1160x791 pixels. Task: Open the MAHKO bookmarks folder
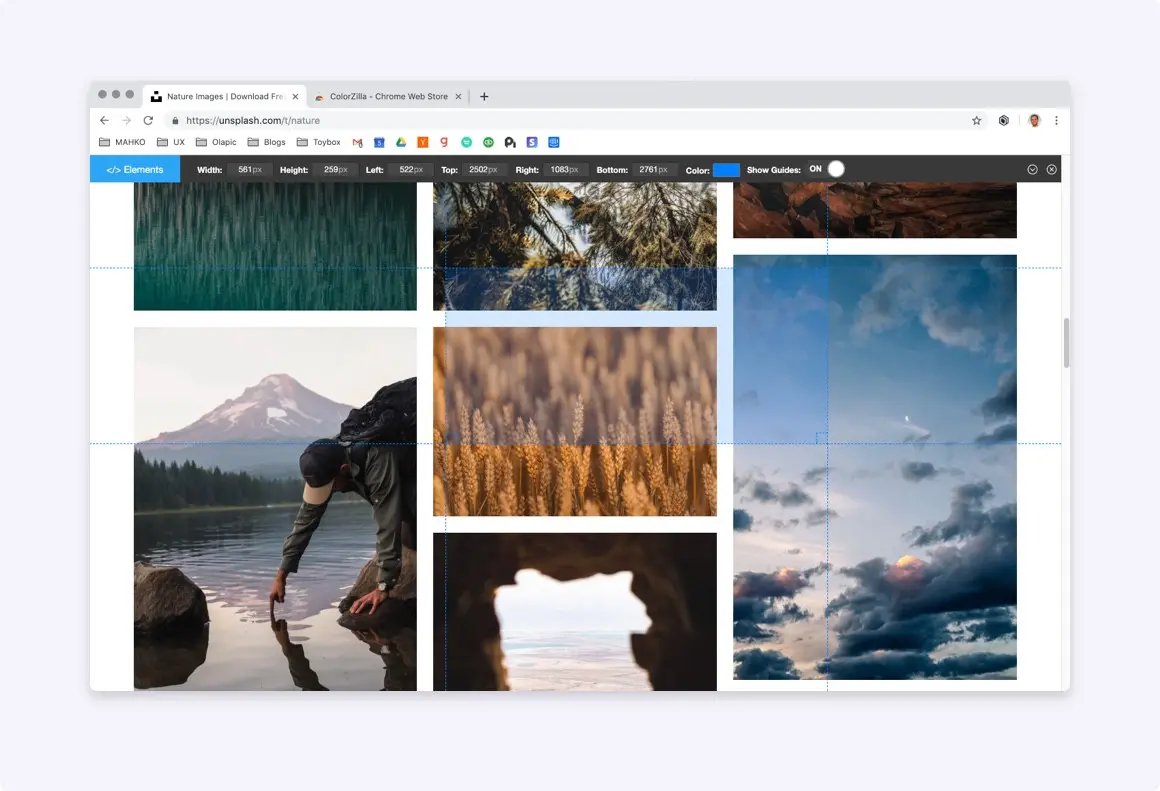pyautogui.click(x=122, y=142)
